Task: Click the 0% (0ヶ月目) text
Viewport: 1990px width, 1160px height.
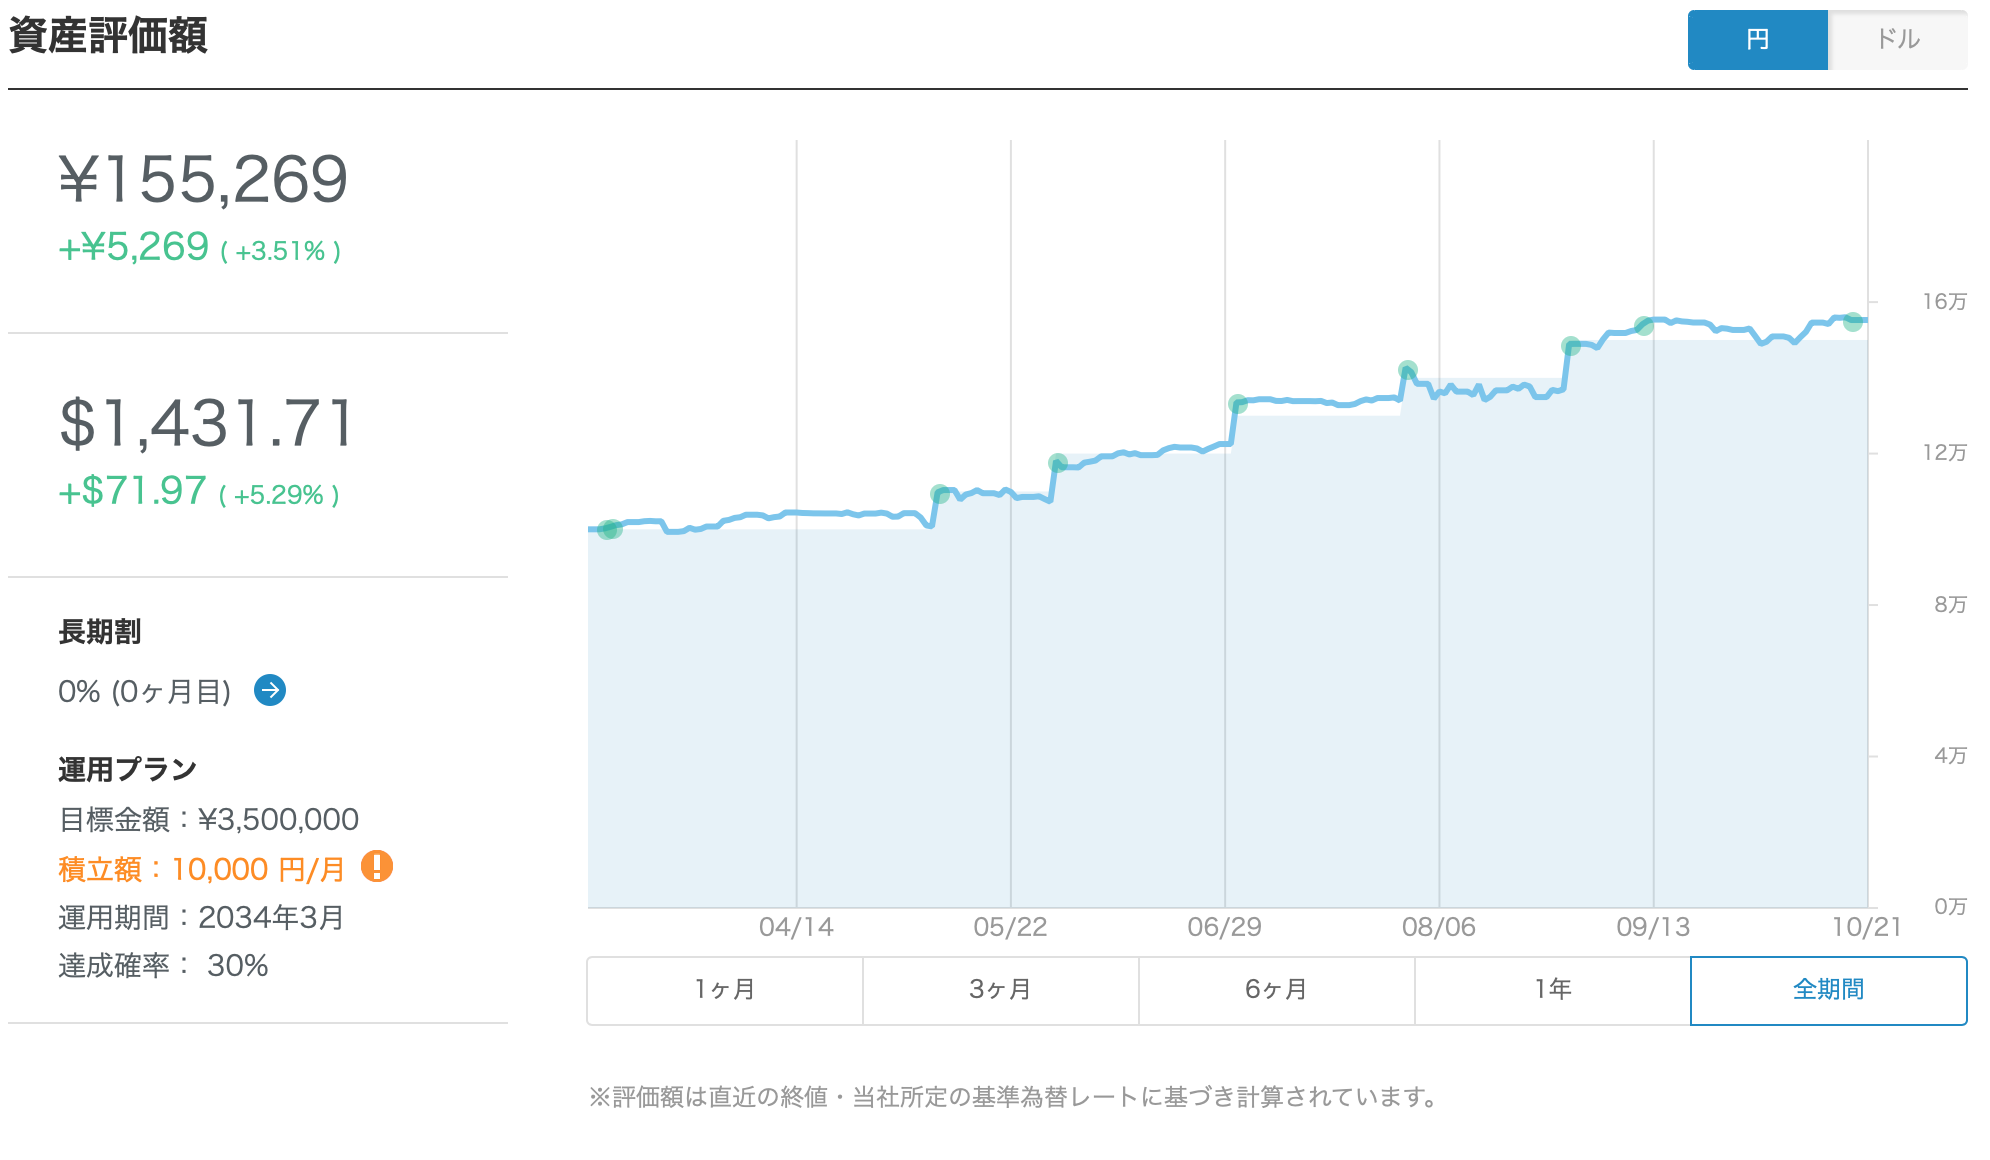Action: 145,691
